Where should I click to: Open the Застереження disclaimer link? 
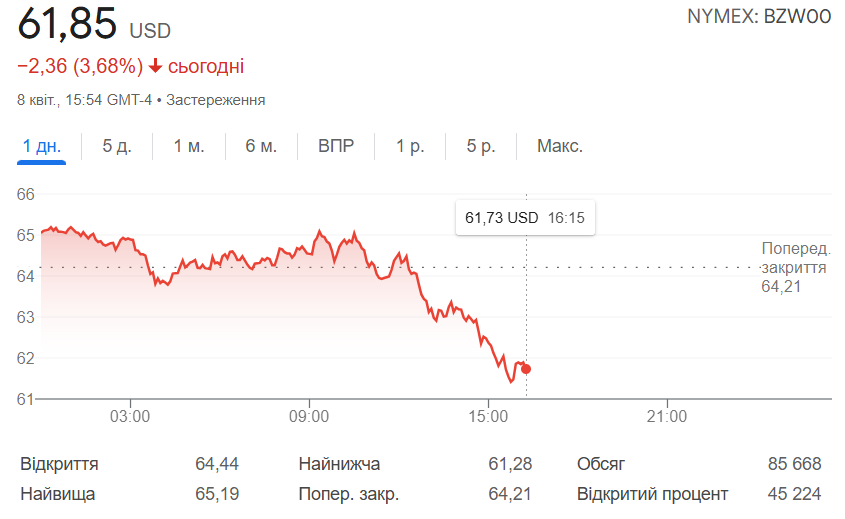(x=215, y=100)
